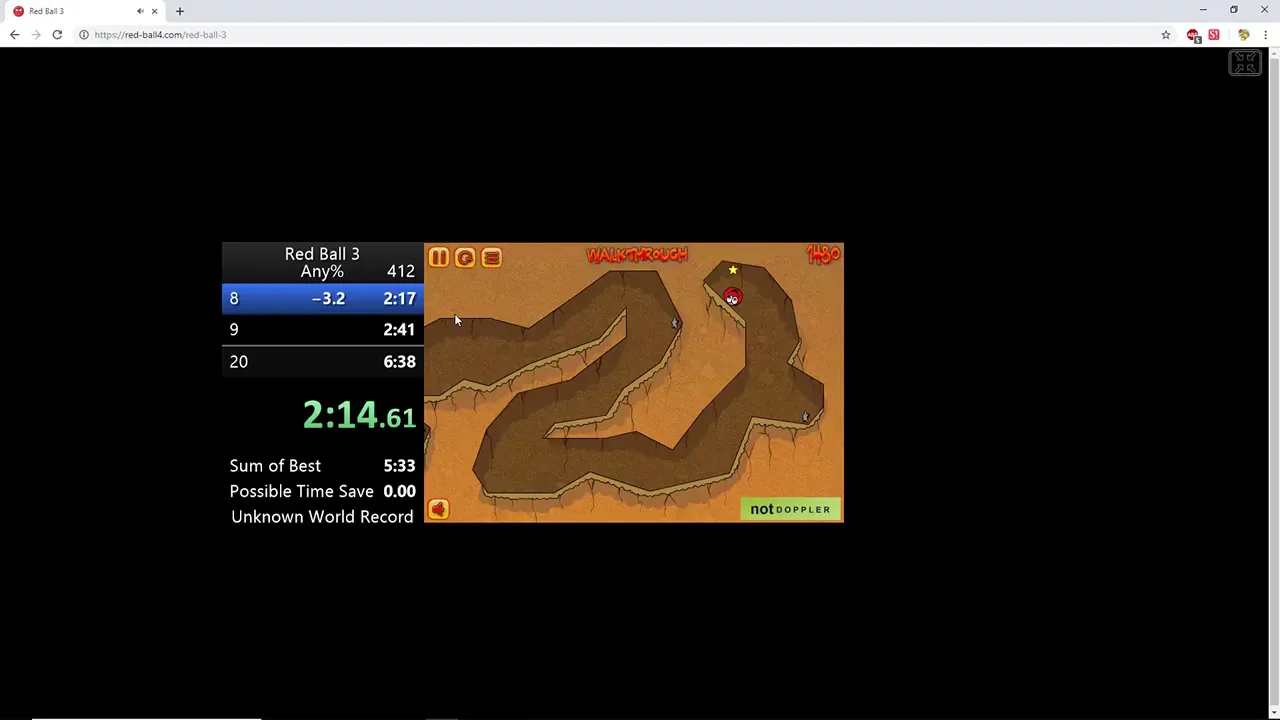This screenshot has width=1280, height=720.
Task: Click the game score 1480
Action: (823, 256)
